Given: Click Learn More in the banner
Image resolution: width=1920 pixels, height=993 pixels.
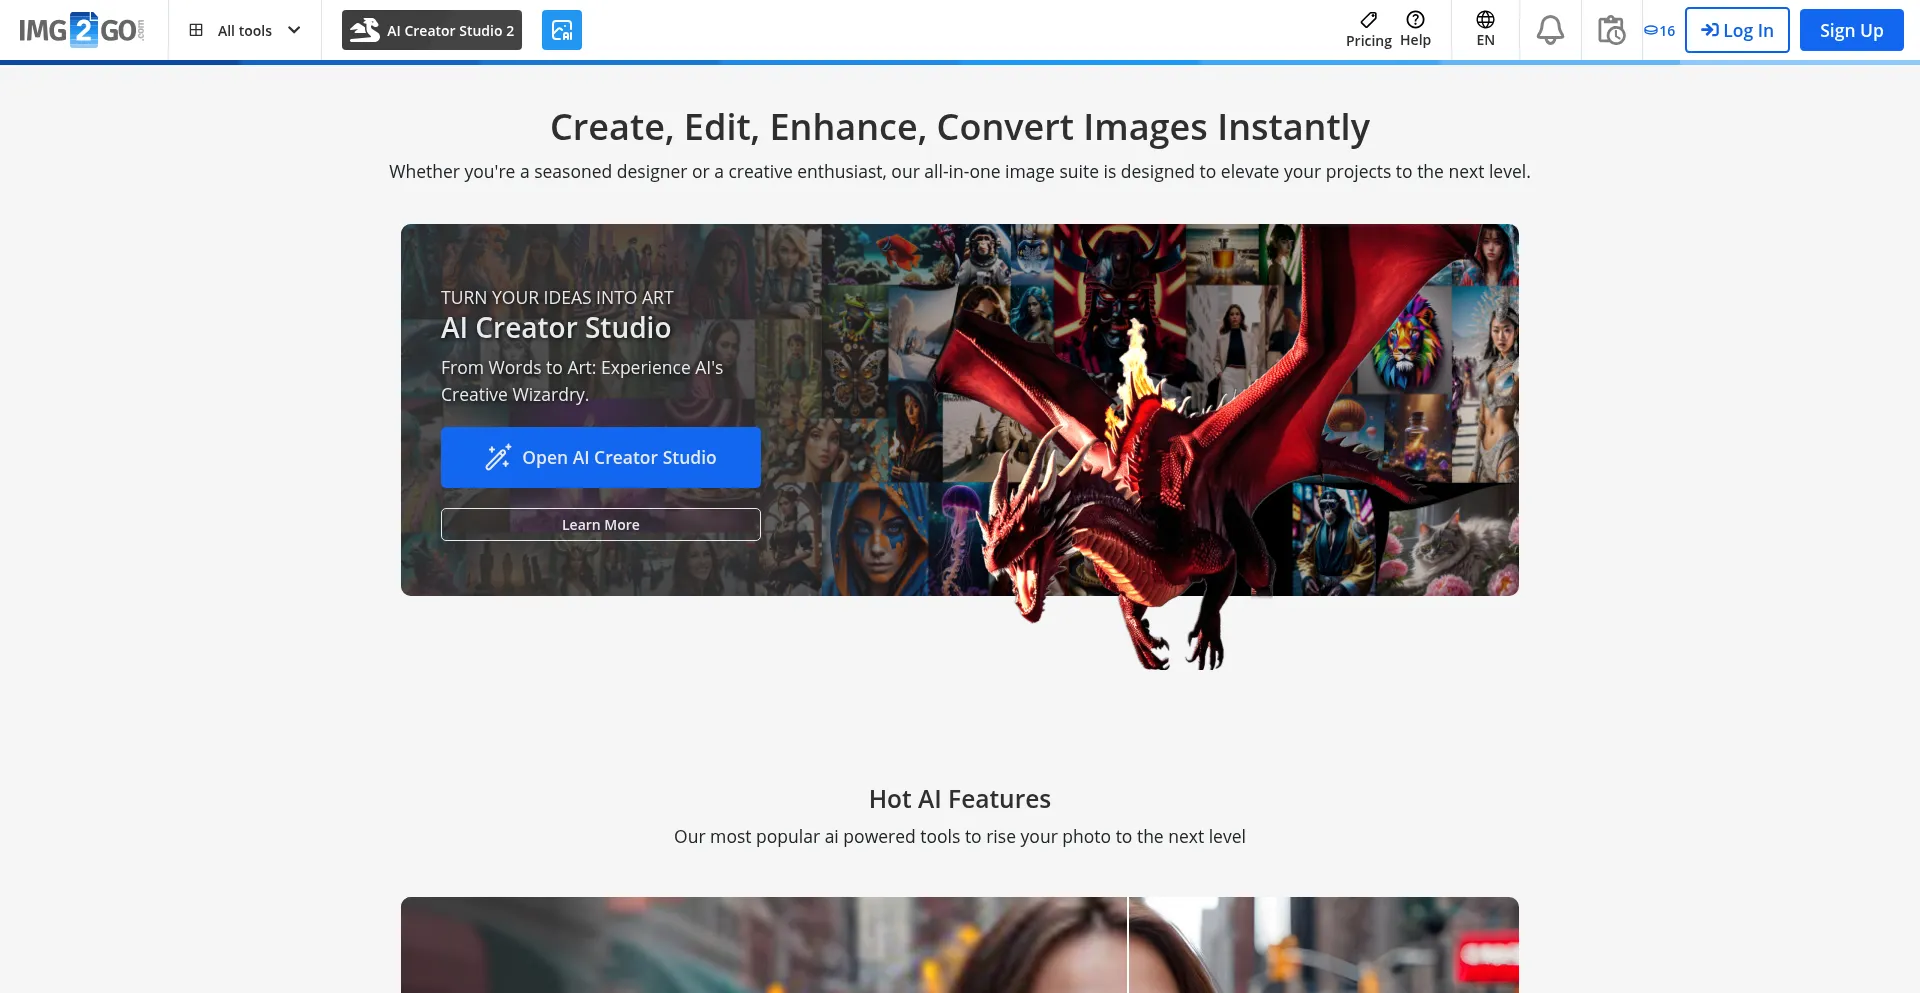Looking at the screenshot, I should [x=600, y=525].
